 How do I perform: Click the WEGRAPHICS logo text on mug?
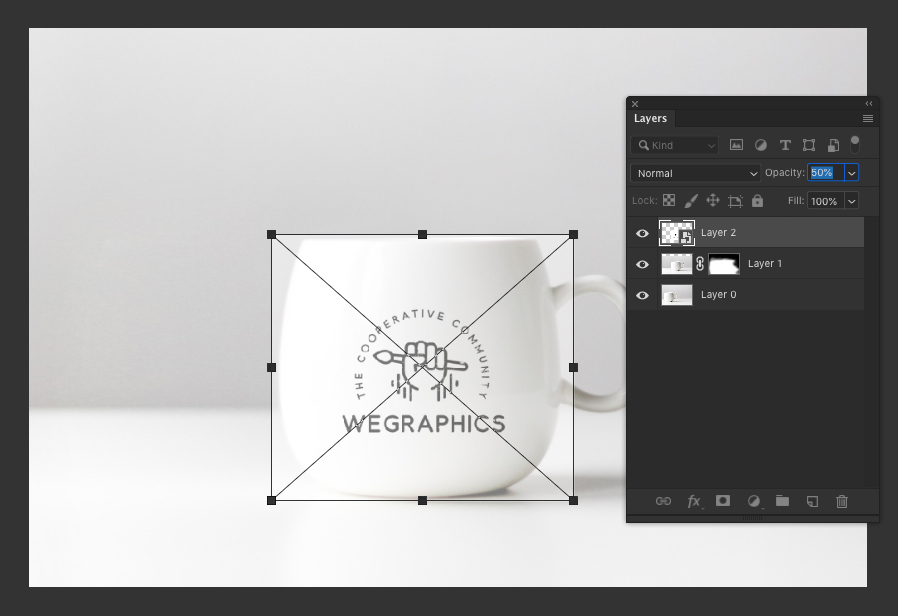[x=424, y=424]
